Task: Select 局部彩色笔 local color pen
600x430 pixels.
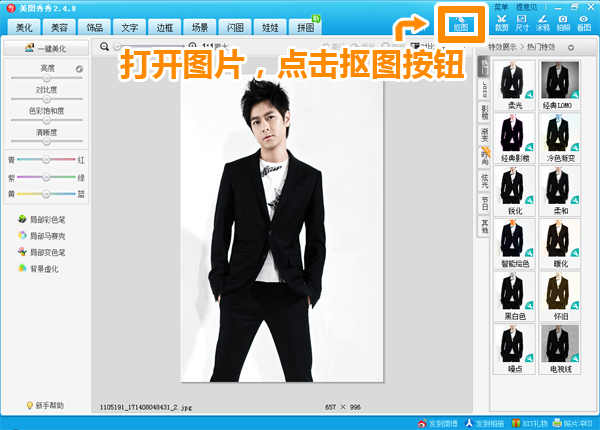Action: point(42,219)
